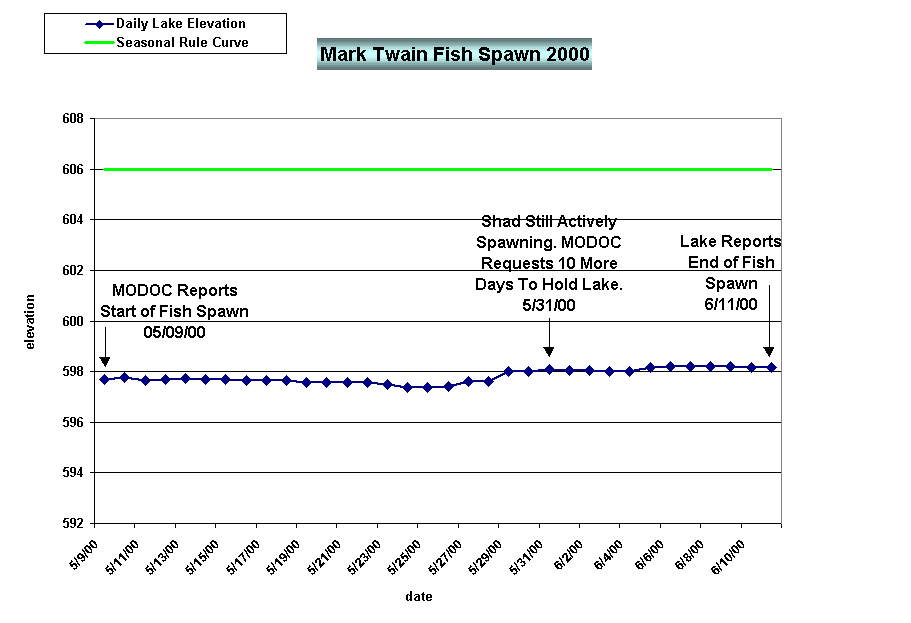
Task: Select the horizontal date axis title
Action: coord(419,596)
